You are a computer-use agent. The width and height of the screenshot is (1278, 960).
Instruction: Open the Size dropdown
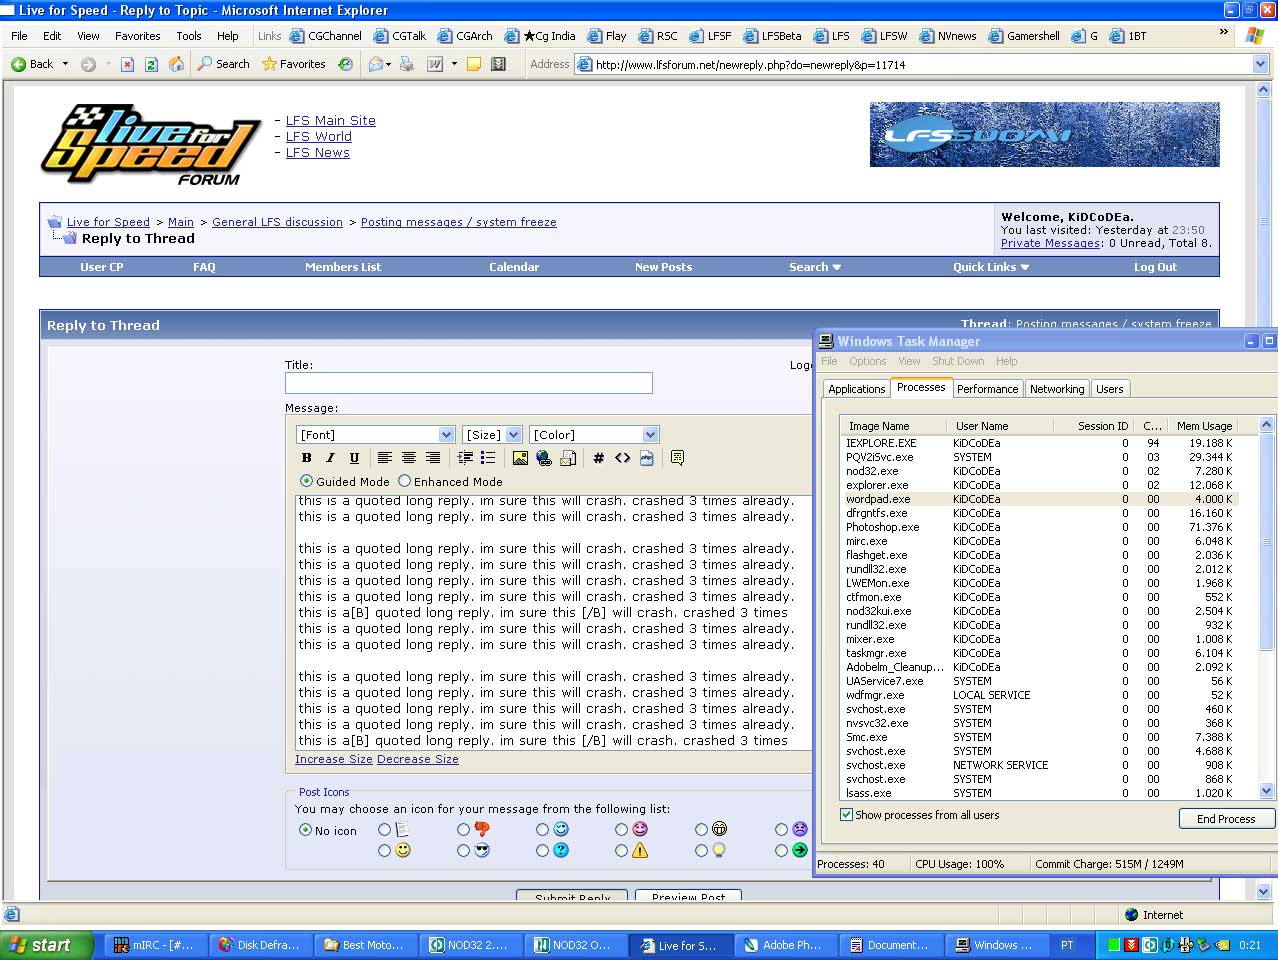tap(514, 434)
